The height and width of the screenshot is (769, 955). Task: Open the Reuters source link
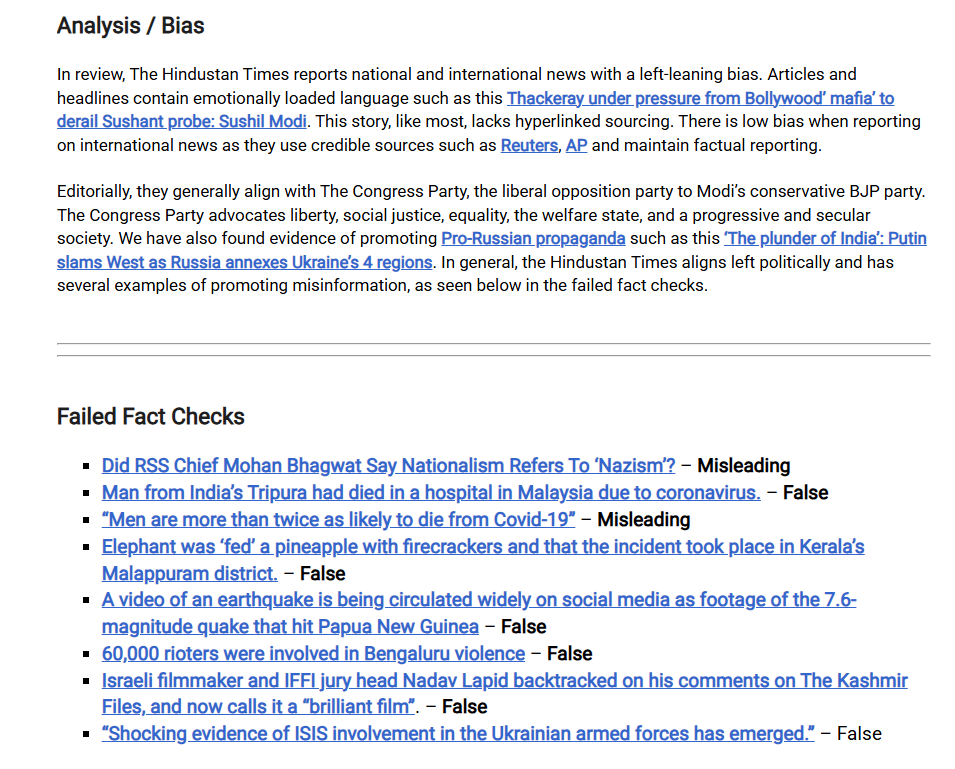(x=529, y=146)
